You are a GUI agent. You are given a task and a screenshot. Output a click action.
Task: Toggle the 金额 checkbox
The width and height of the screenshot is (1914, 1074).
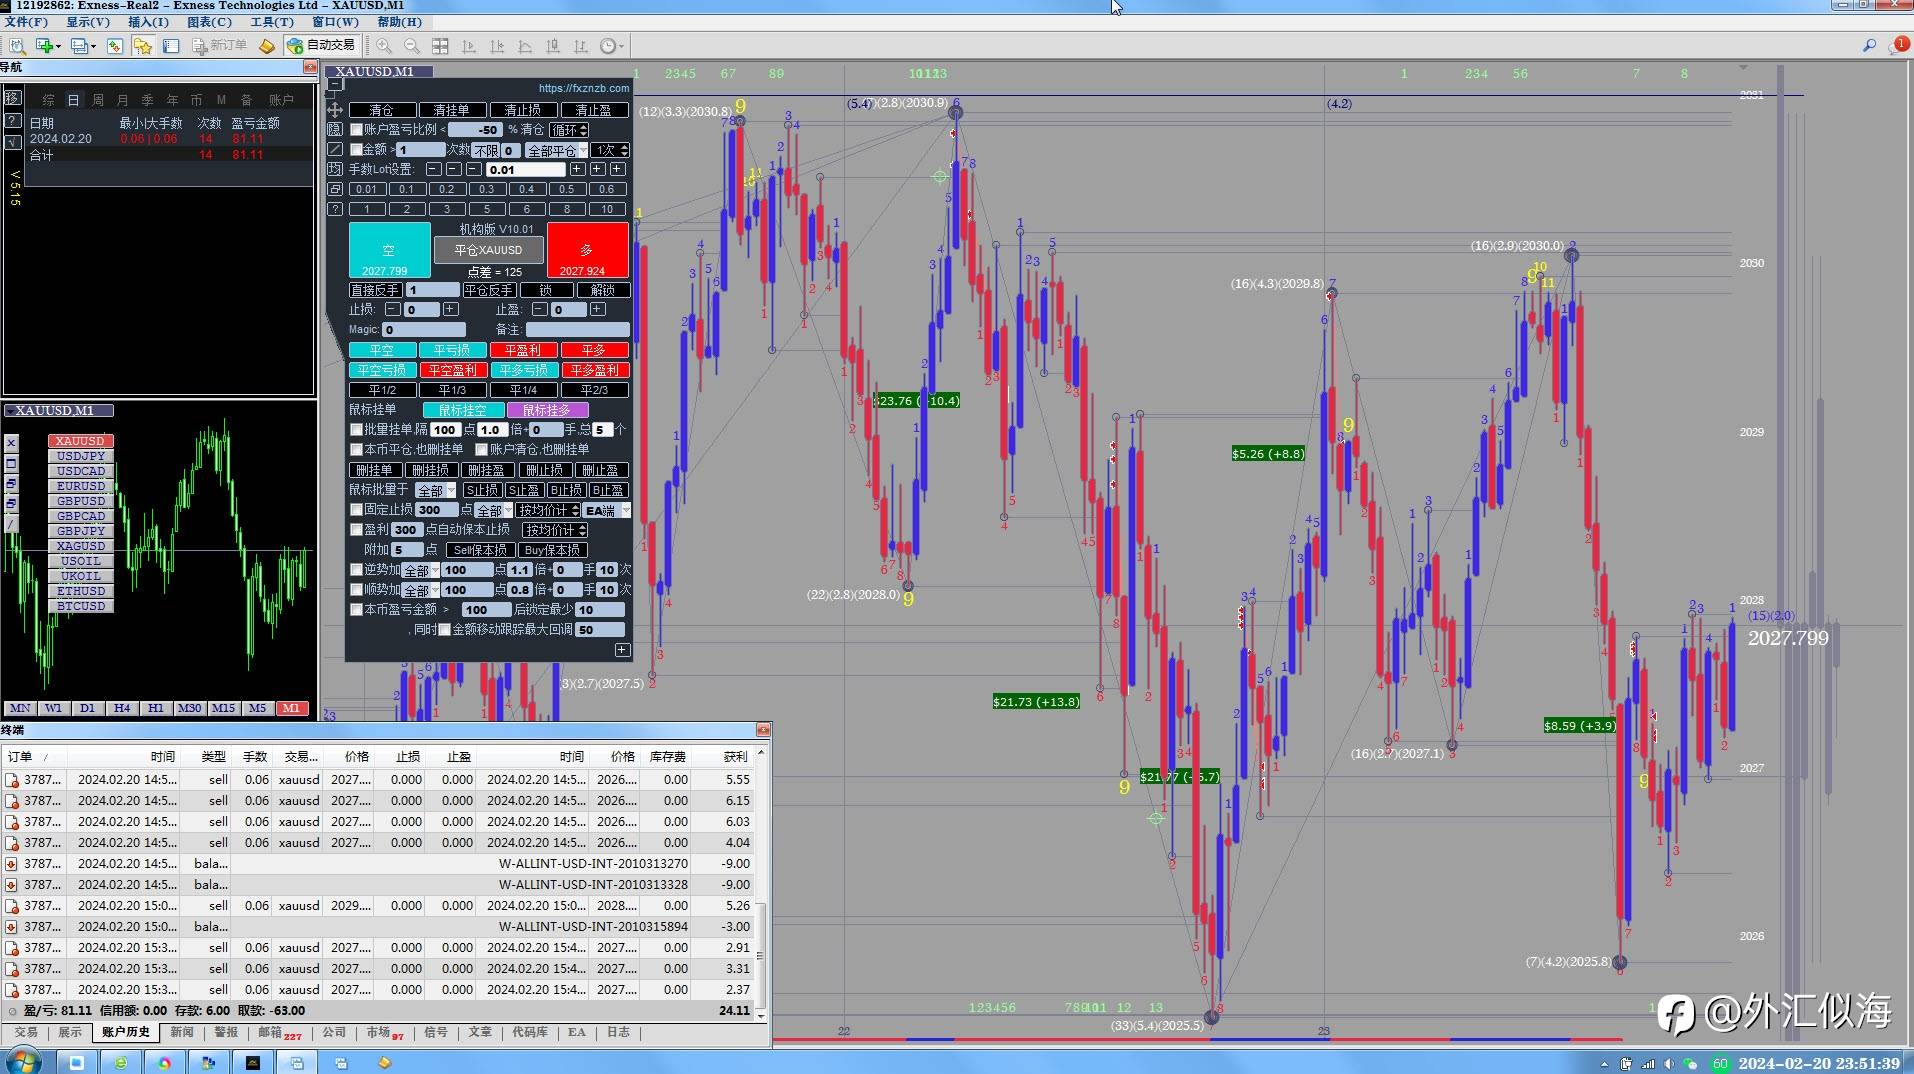click(x=356, y=150)
